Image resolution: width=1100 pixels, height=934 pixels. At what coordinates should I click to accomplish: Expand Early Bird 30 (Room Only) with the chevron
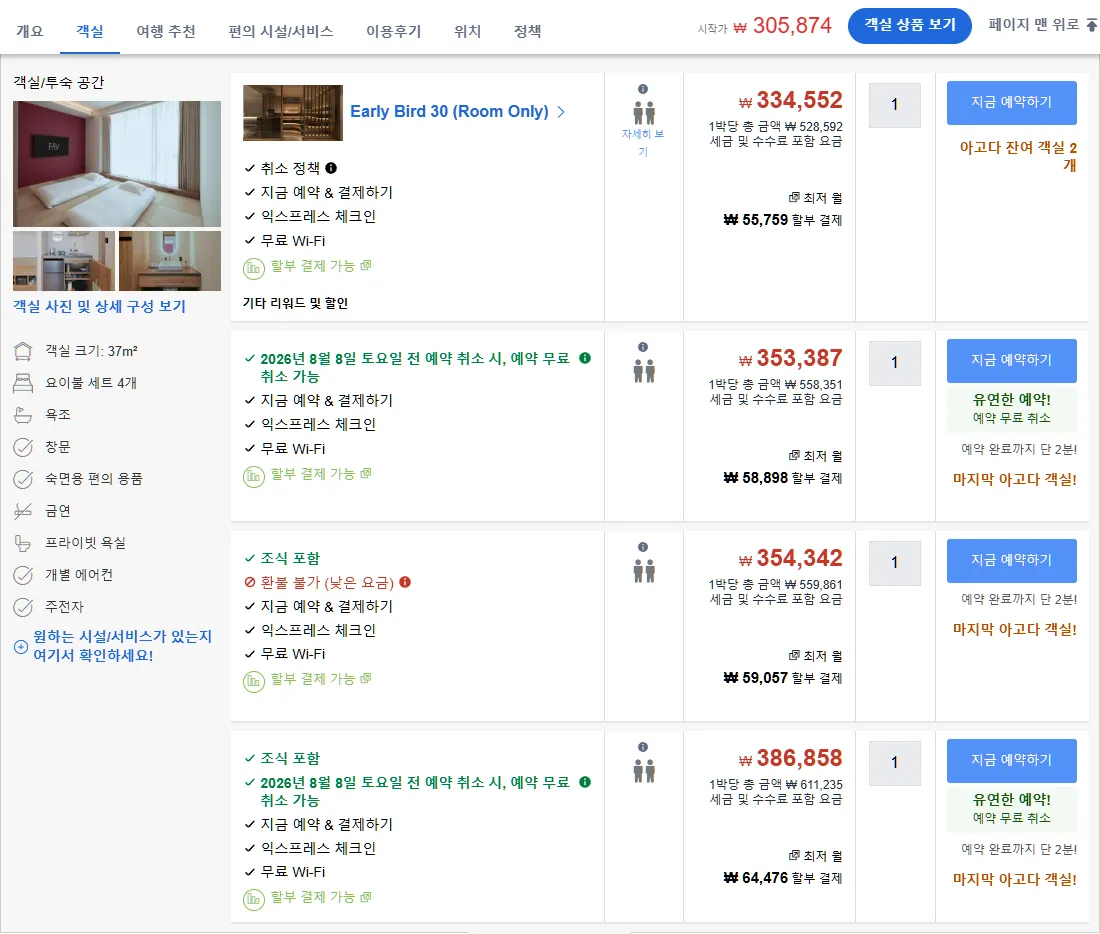(561, 112)
